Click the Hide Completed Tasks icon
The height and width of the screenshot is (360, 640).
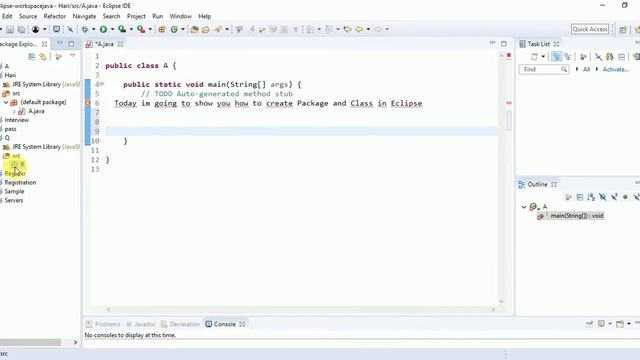pyautogui.click(x=598, y=57)
